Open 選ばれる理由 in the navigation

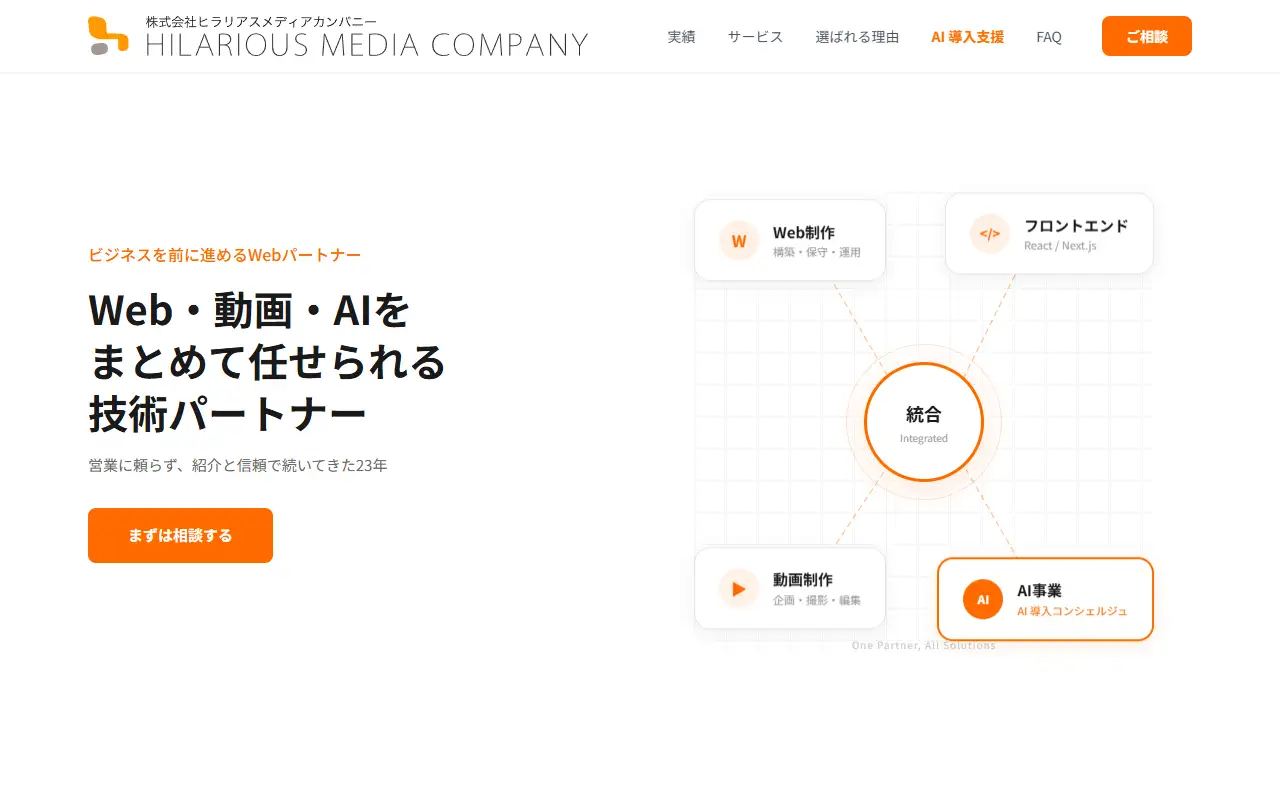coord(857,37)
